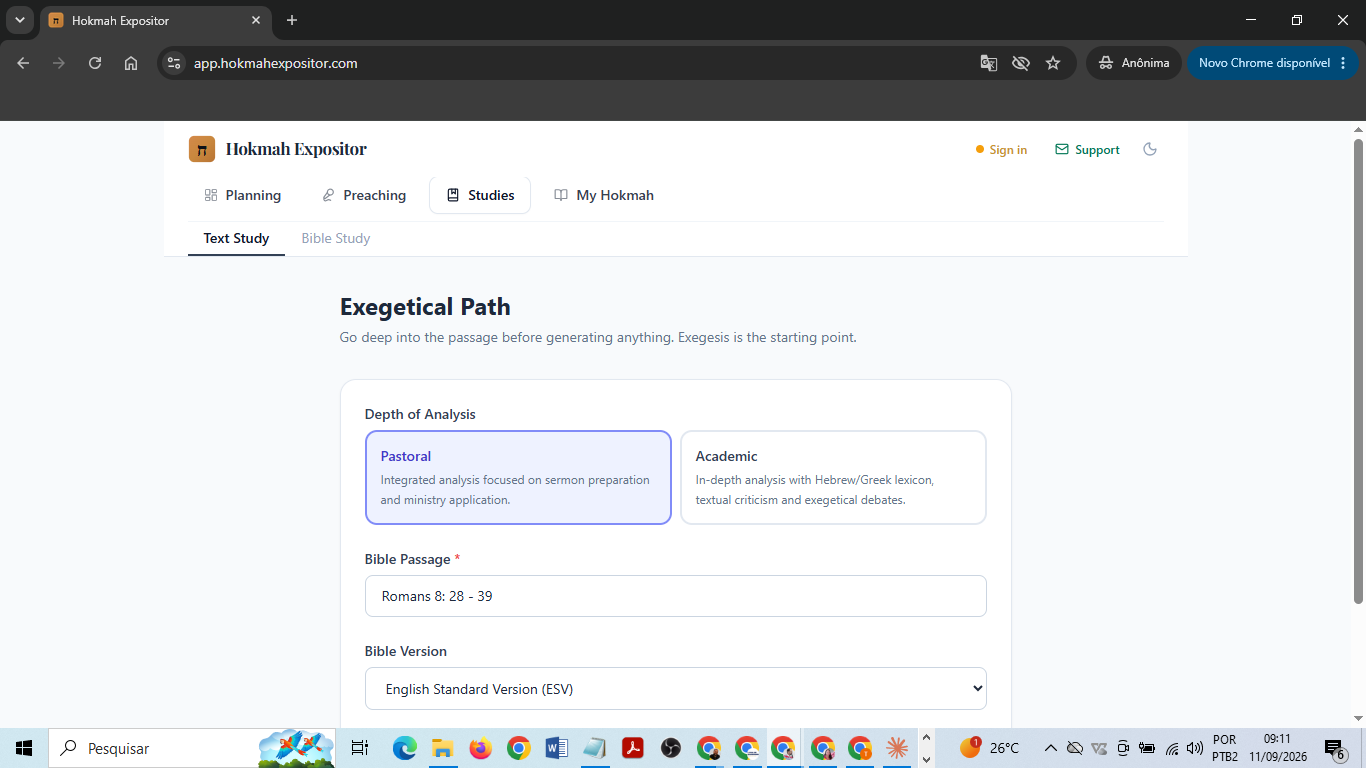Click the Sign in link

pos(1001,150)
